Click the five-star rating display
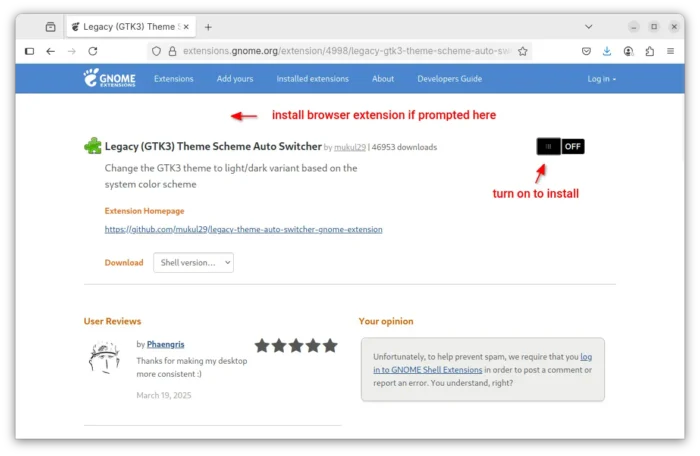Image resolution: width=700 pixels, height=456 pixels. (296, 346)
